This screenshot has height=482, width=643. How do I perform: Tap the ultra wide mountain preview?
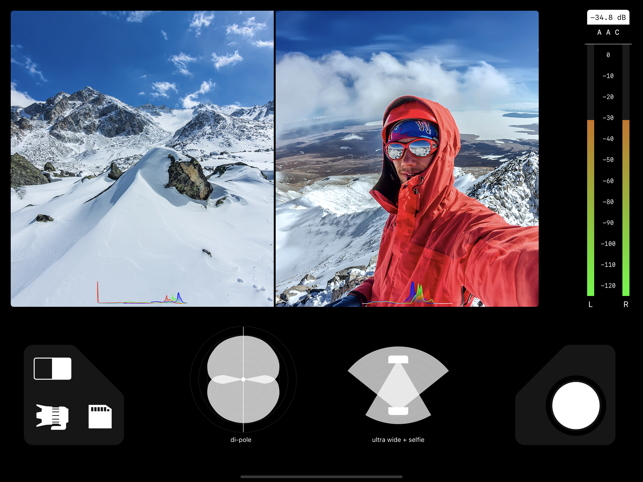coord(142,159)
